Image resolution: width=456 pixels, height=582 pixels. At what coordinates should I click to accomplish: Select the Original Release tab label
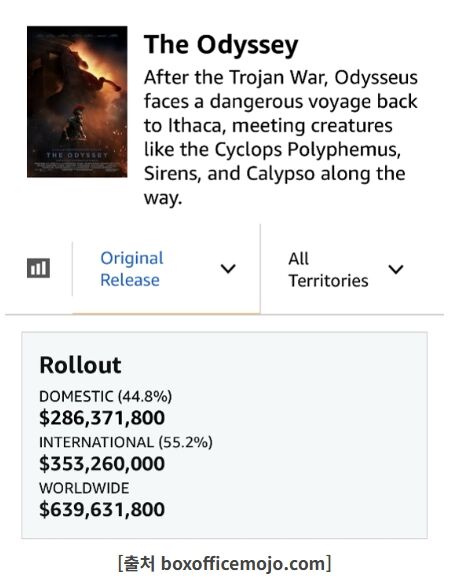point(132,269)
